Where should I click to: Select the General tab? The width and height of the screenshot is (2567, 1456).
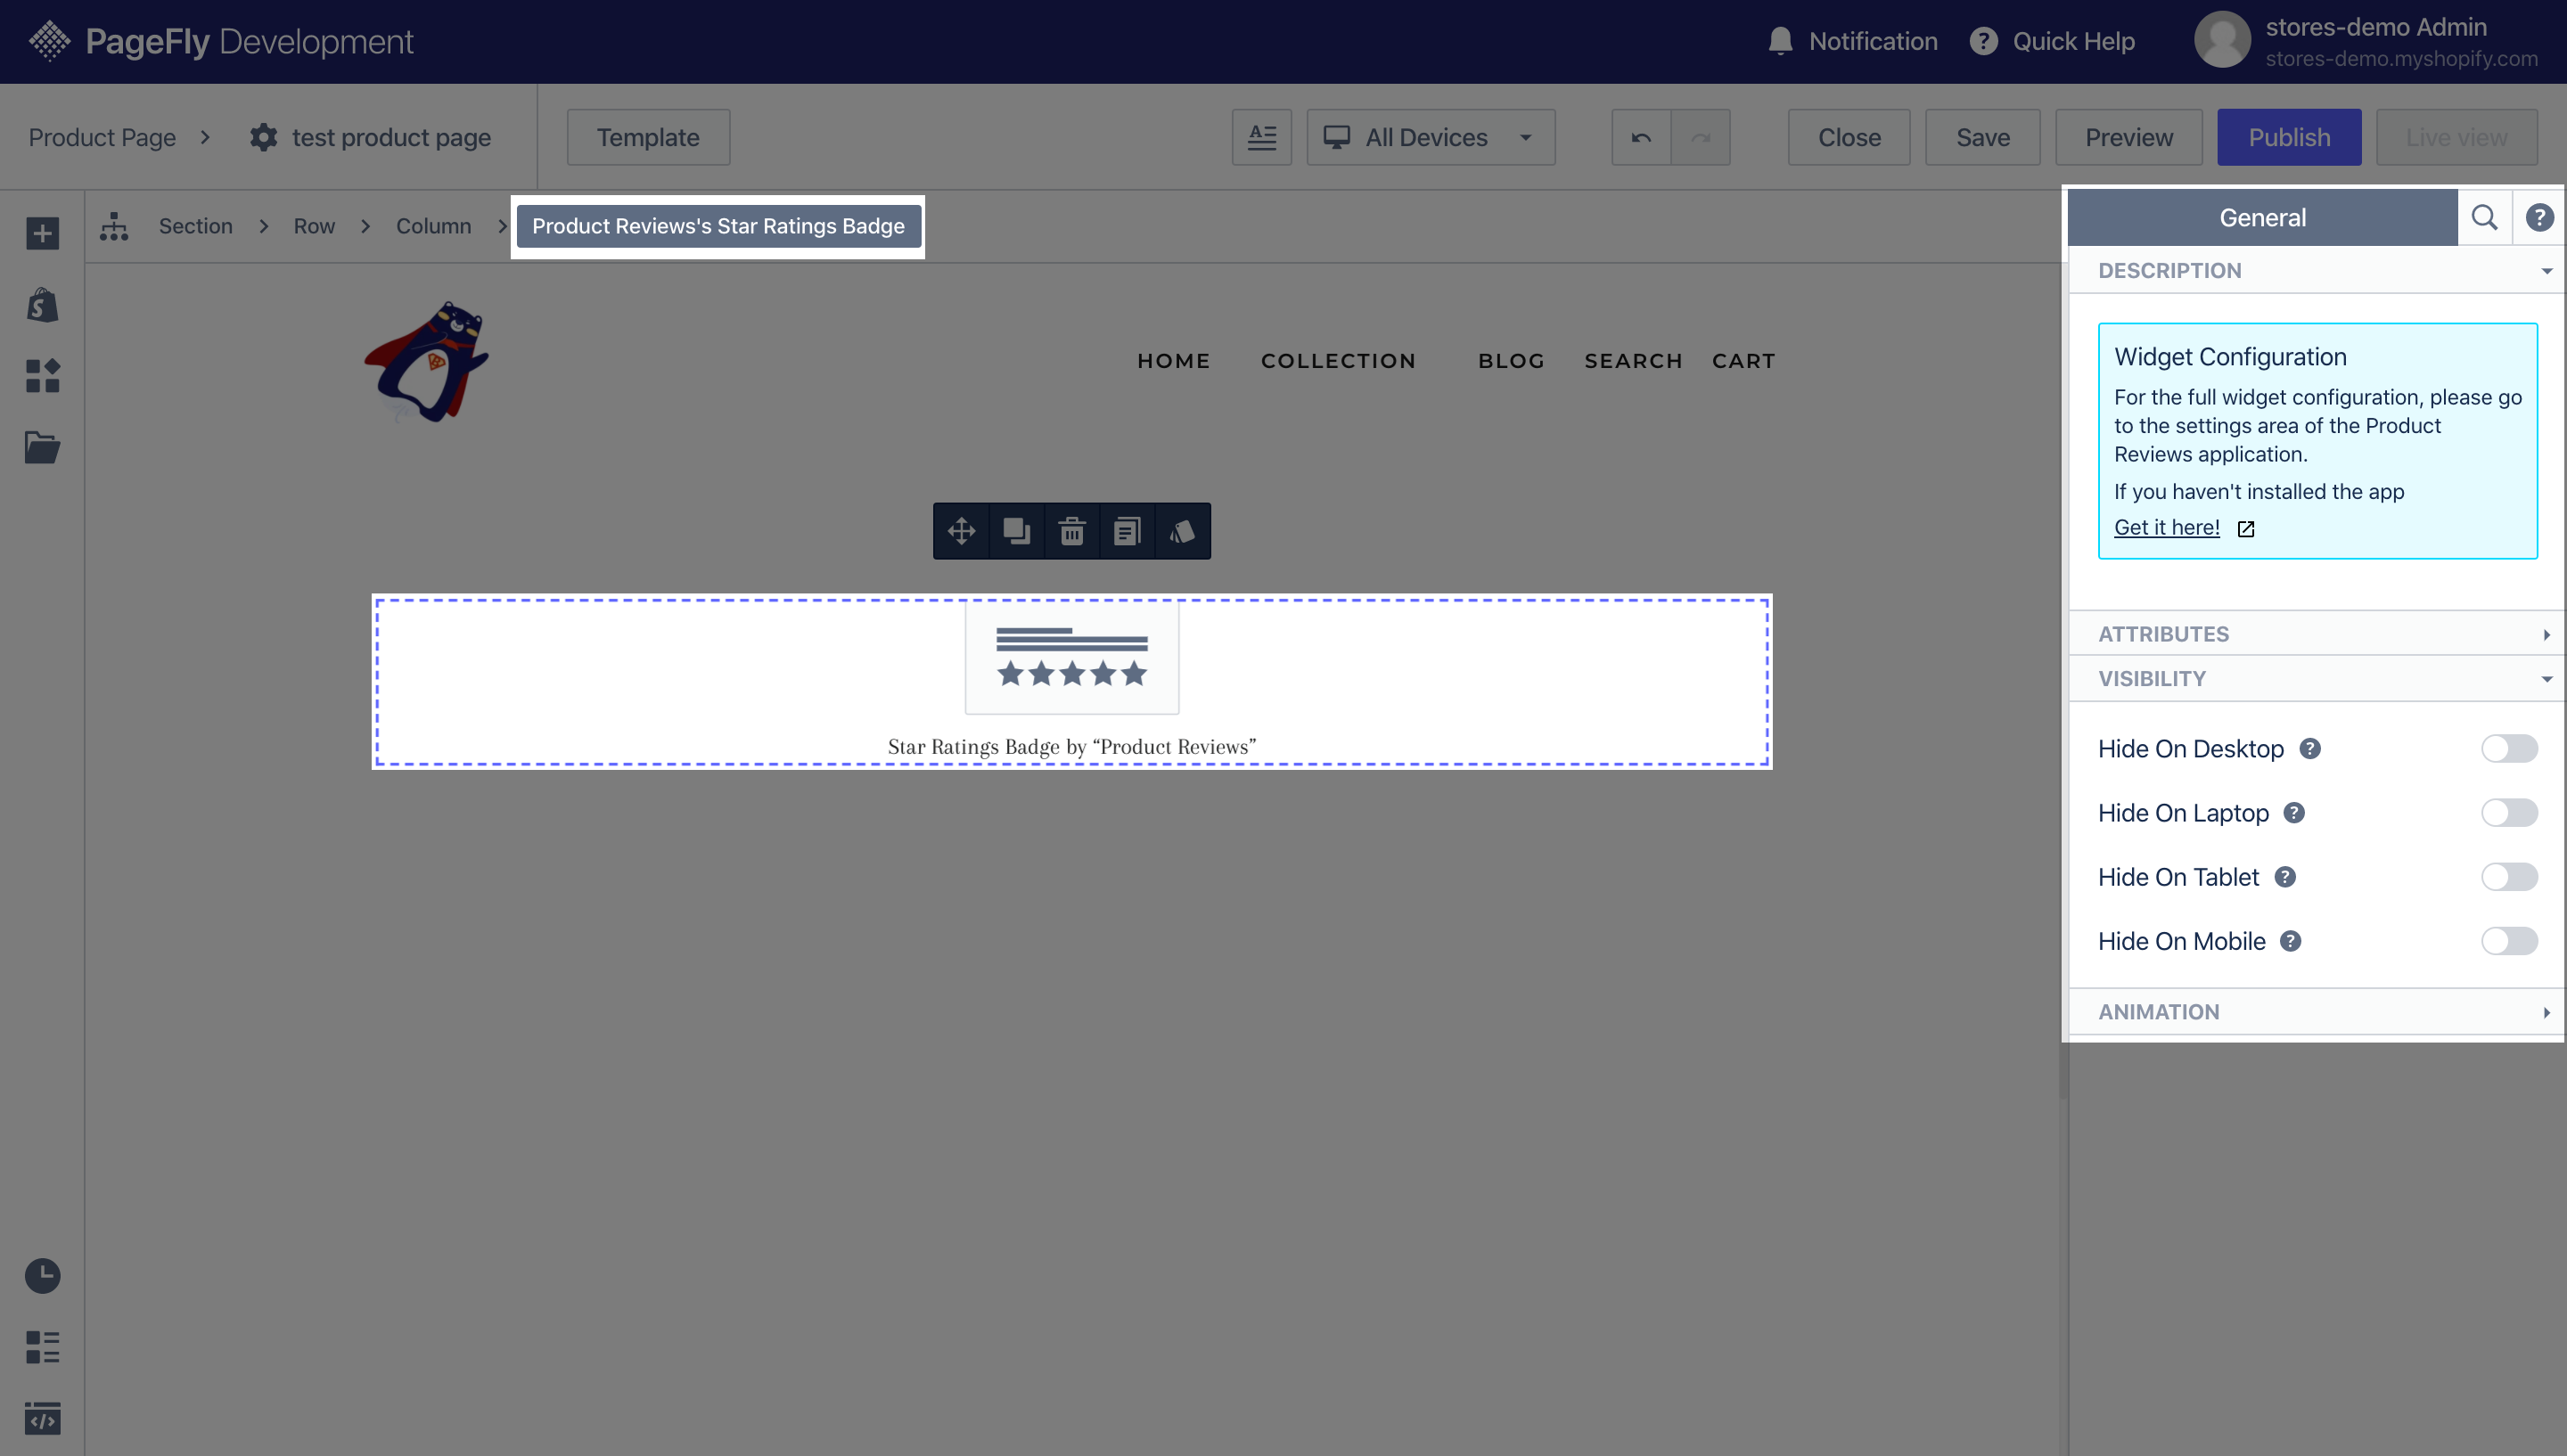point(2262,217)
